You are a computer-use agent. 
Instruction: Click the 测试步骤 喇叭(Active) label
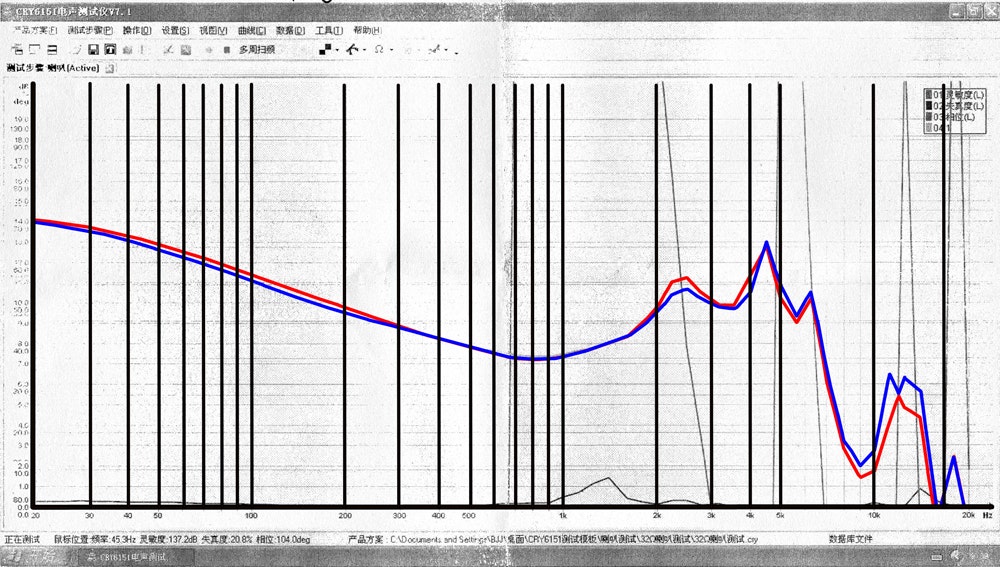pyautogui.click(x=52, y=69)
